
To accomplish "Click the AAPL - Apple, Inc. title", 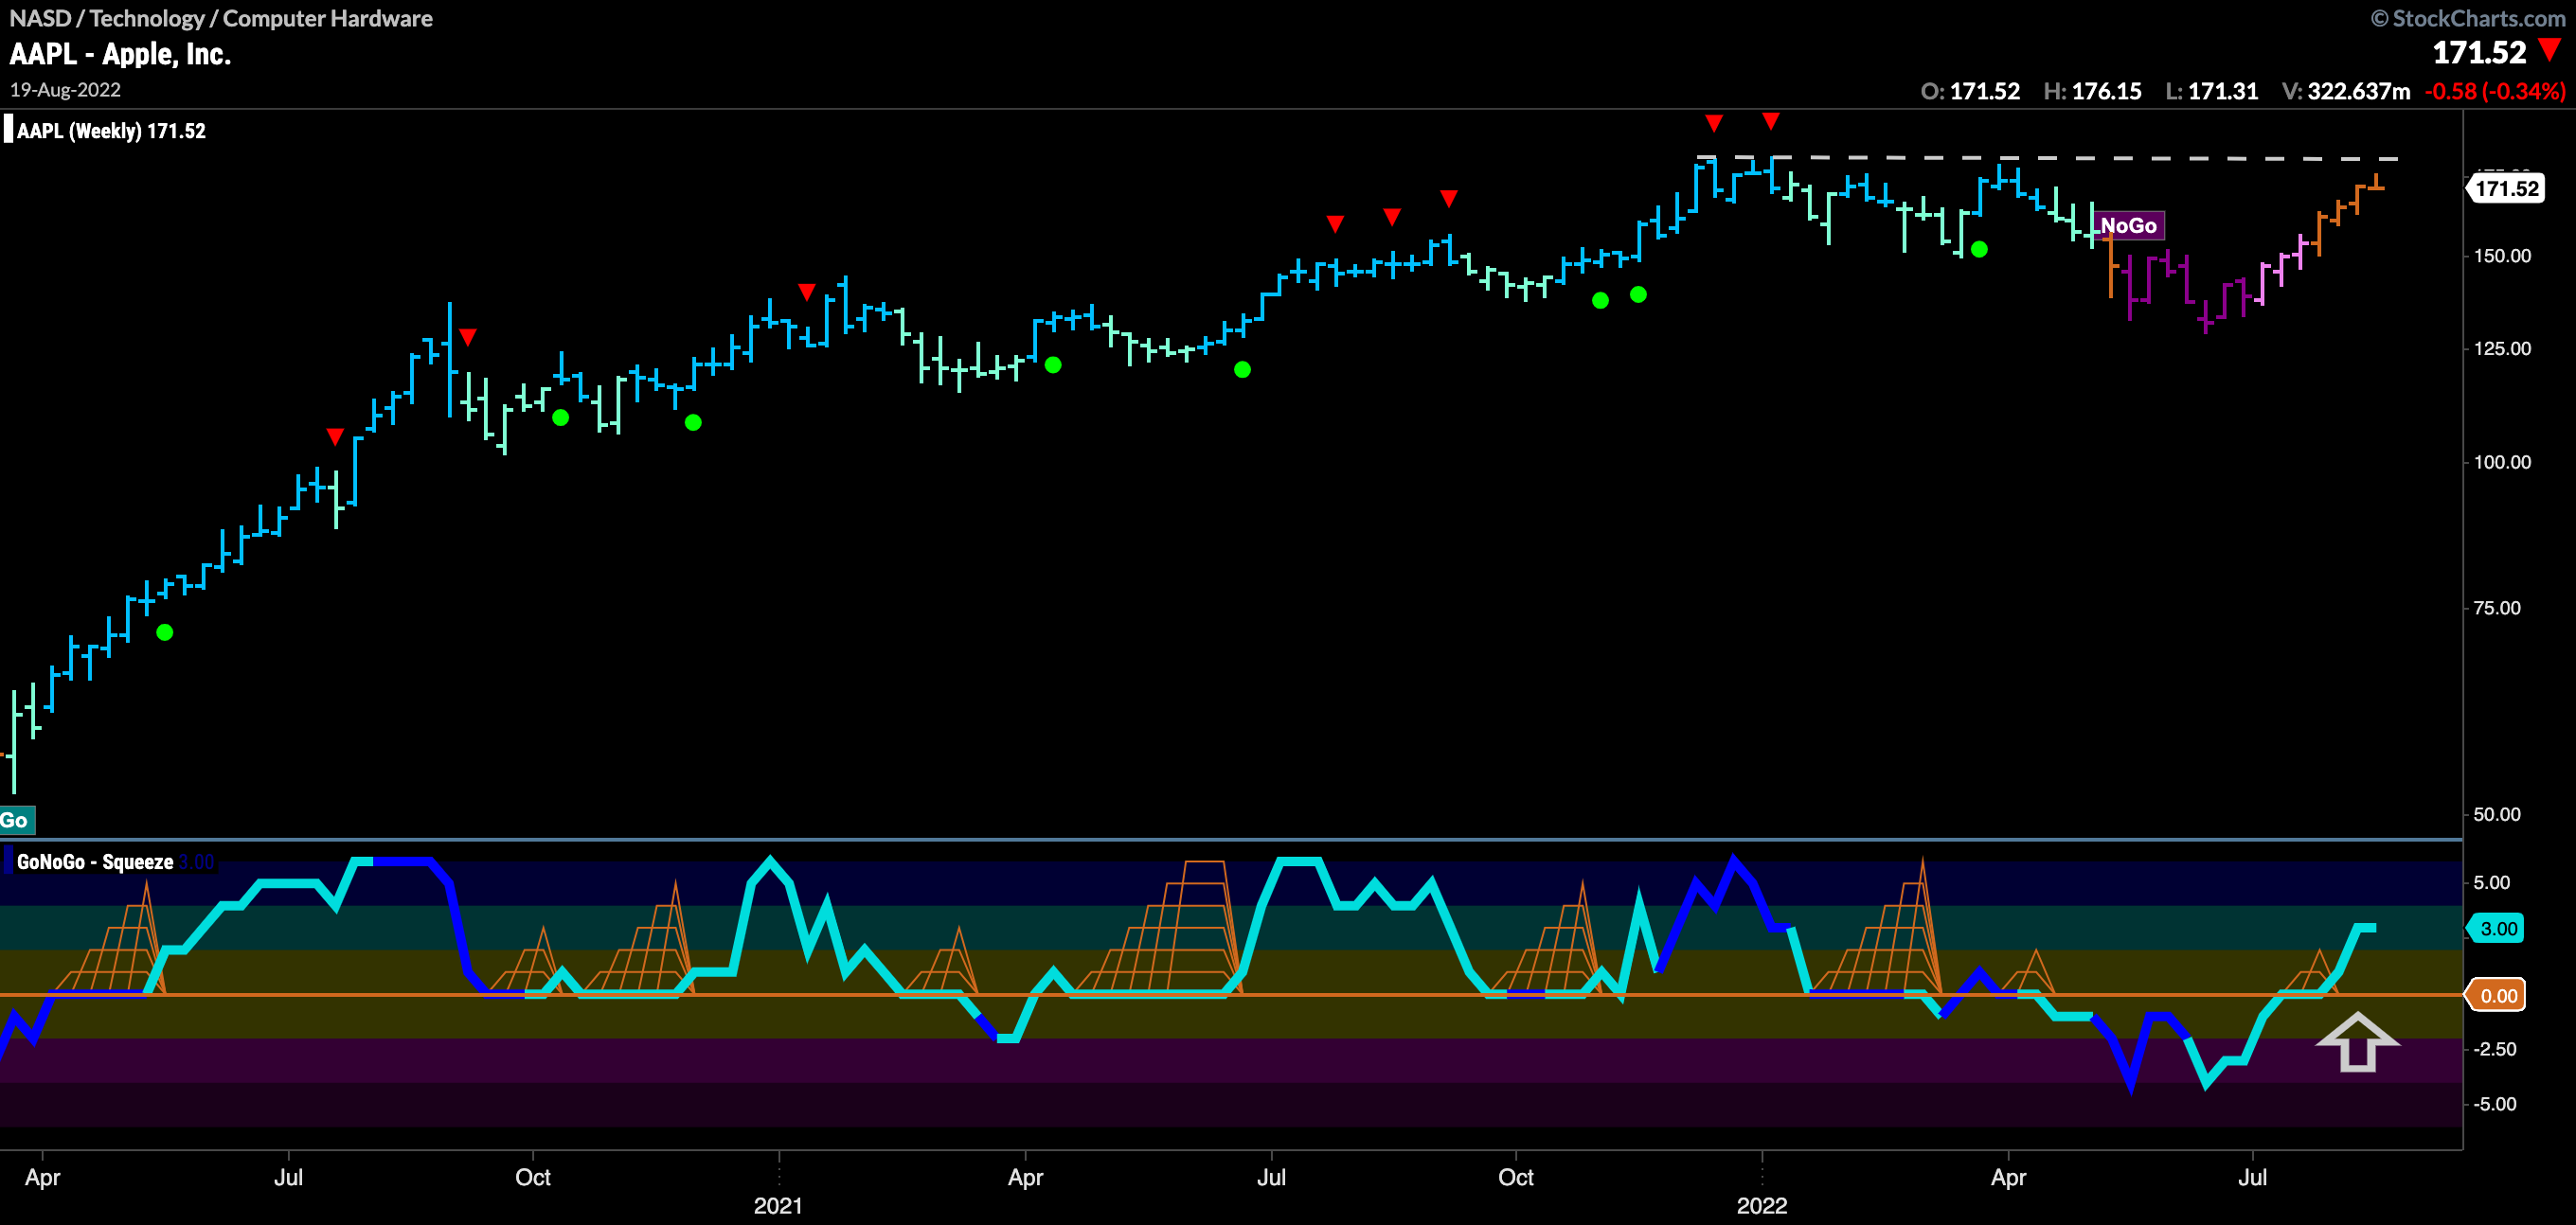I will [x=120, y=54].
